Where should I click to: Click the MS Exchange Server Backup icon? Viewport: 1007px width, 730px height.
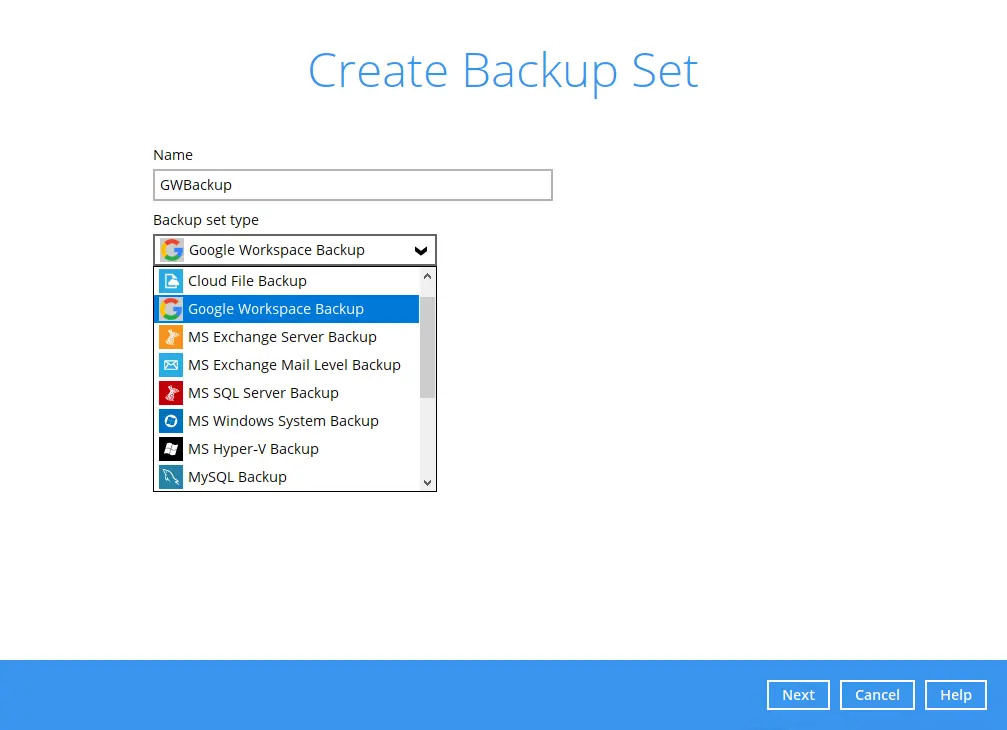point(171,337)
